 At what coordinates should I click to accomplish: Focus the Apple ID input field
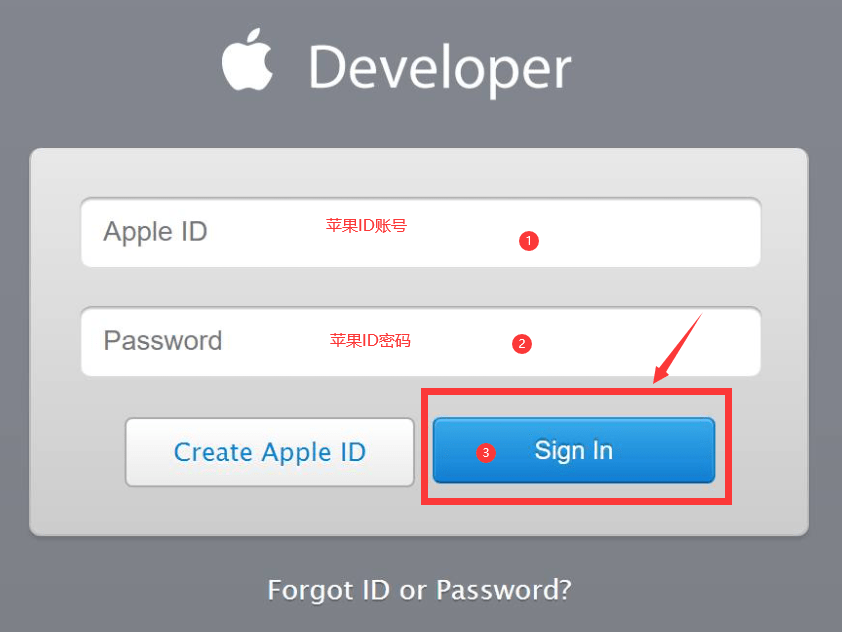point(420,233)
